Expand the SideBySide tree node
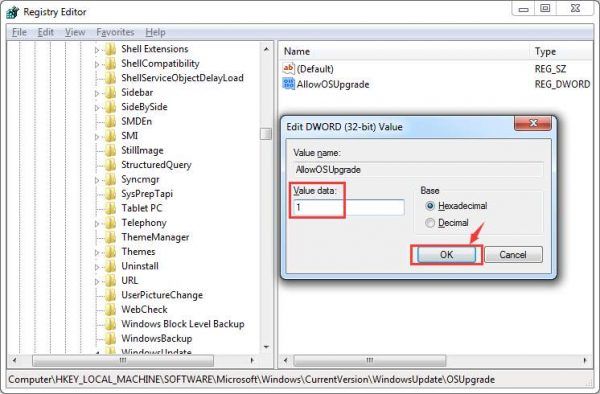The height and width of the screenshot is (394, 600). (x=97, y=108)
